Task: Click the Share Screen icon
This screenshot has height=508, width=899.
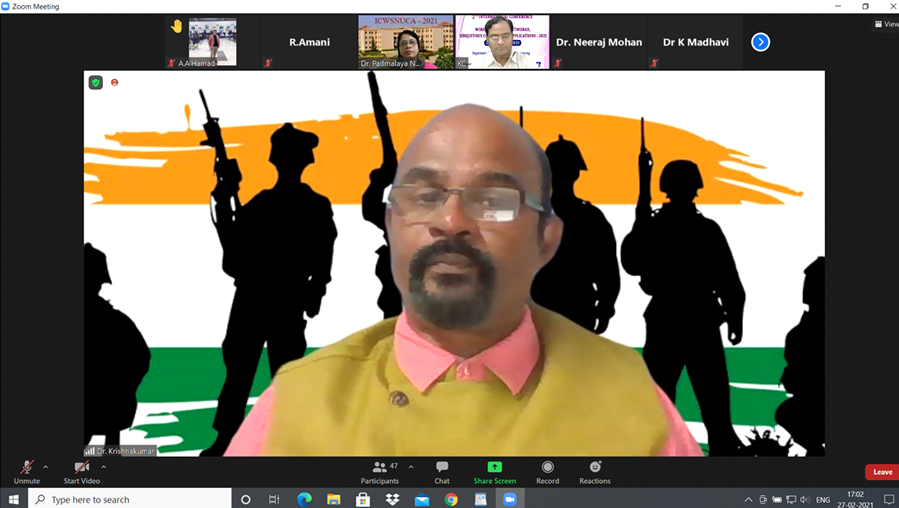Action: [x=494, y=471]
